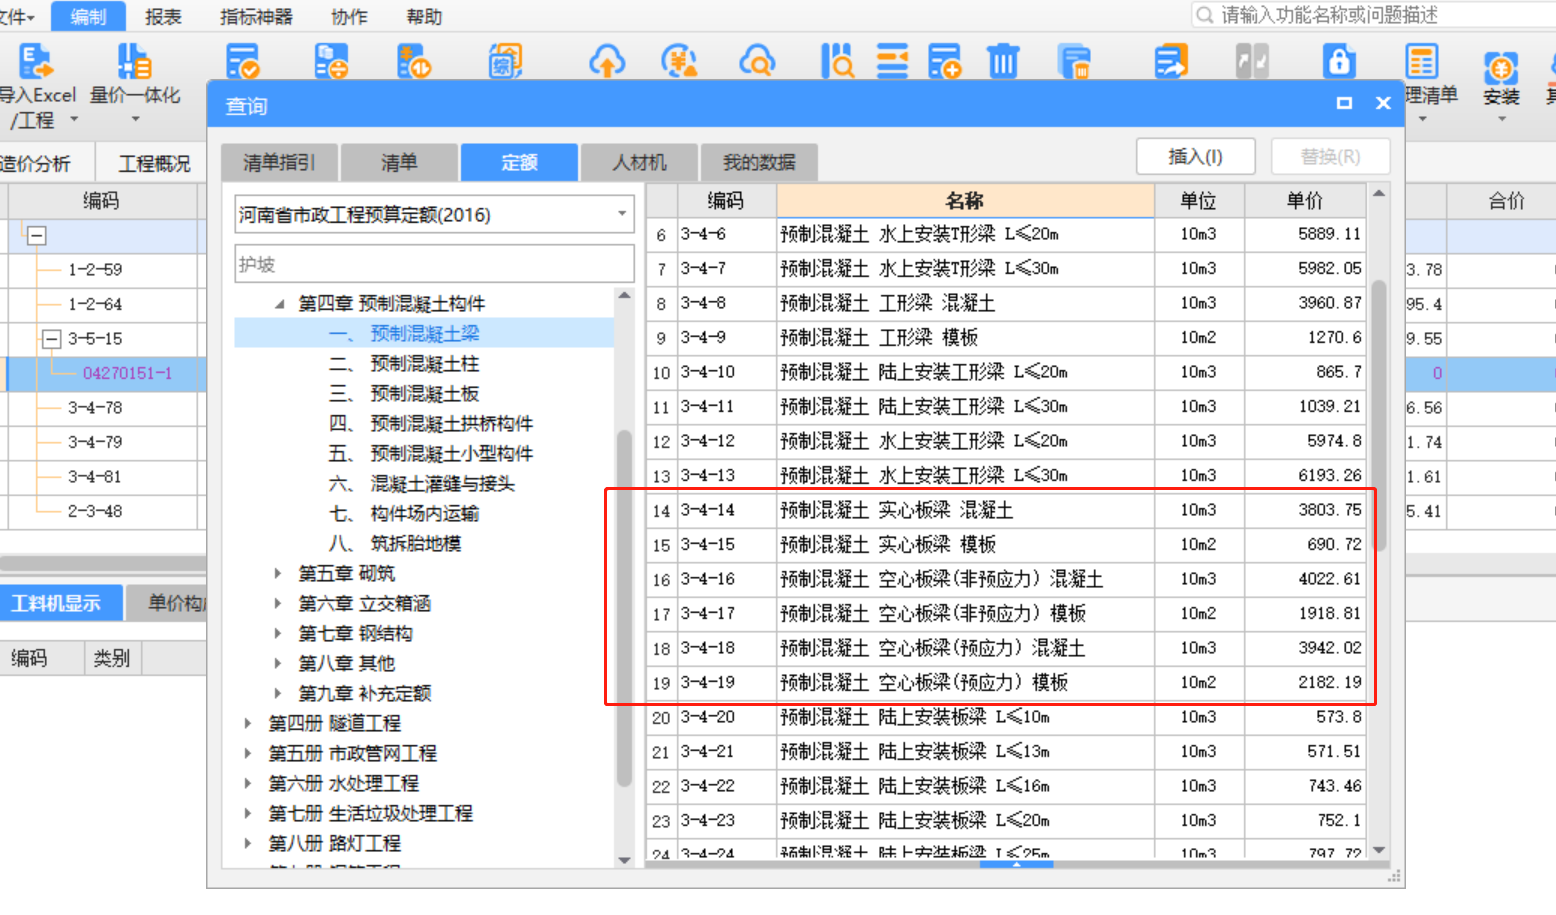
Task: Switch to the 人材机 tab
Action: click(639, 162)
